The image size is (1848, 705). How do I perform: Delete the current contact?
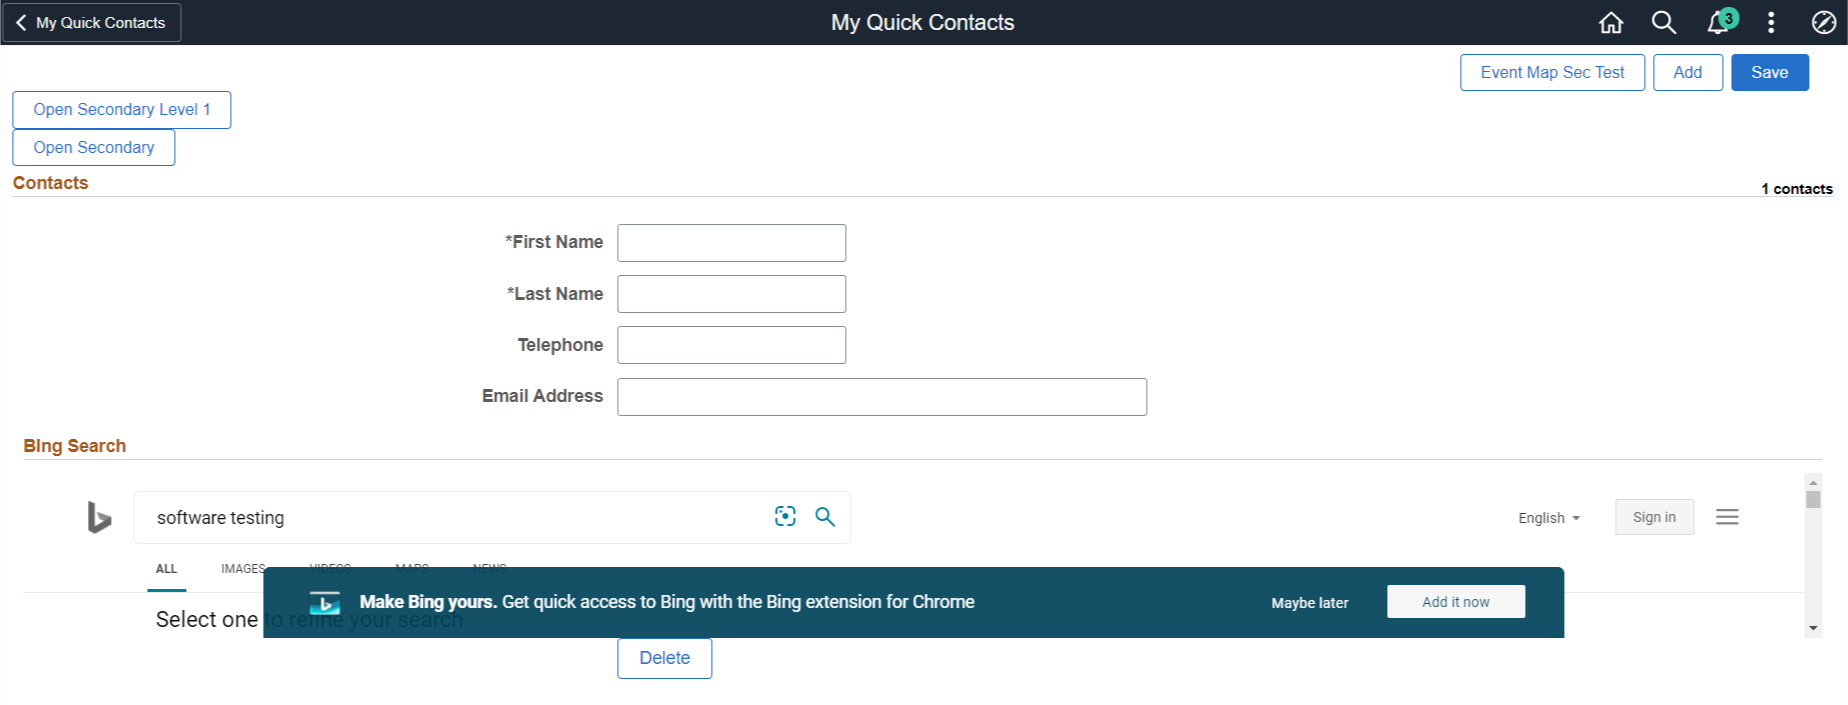(664, 658)
